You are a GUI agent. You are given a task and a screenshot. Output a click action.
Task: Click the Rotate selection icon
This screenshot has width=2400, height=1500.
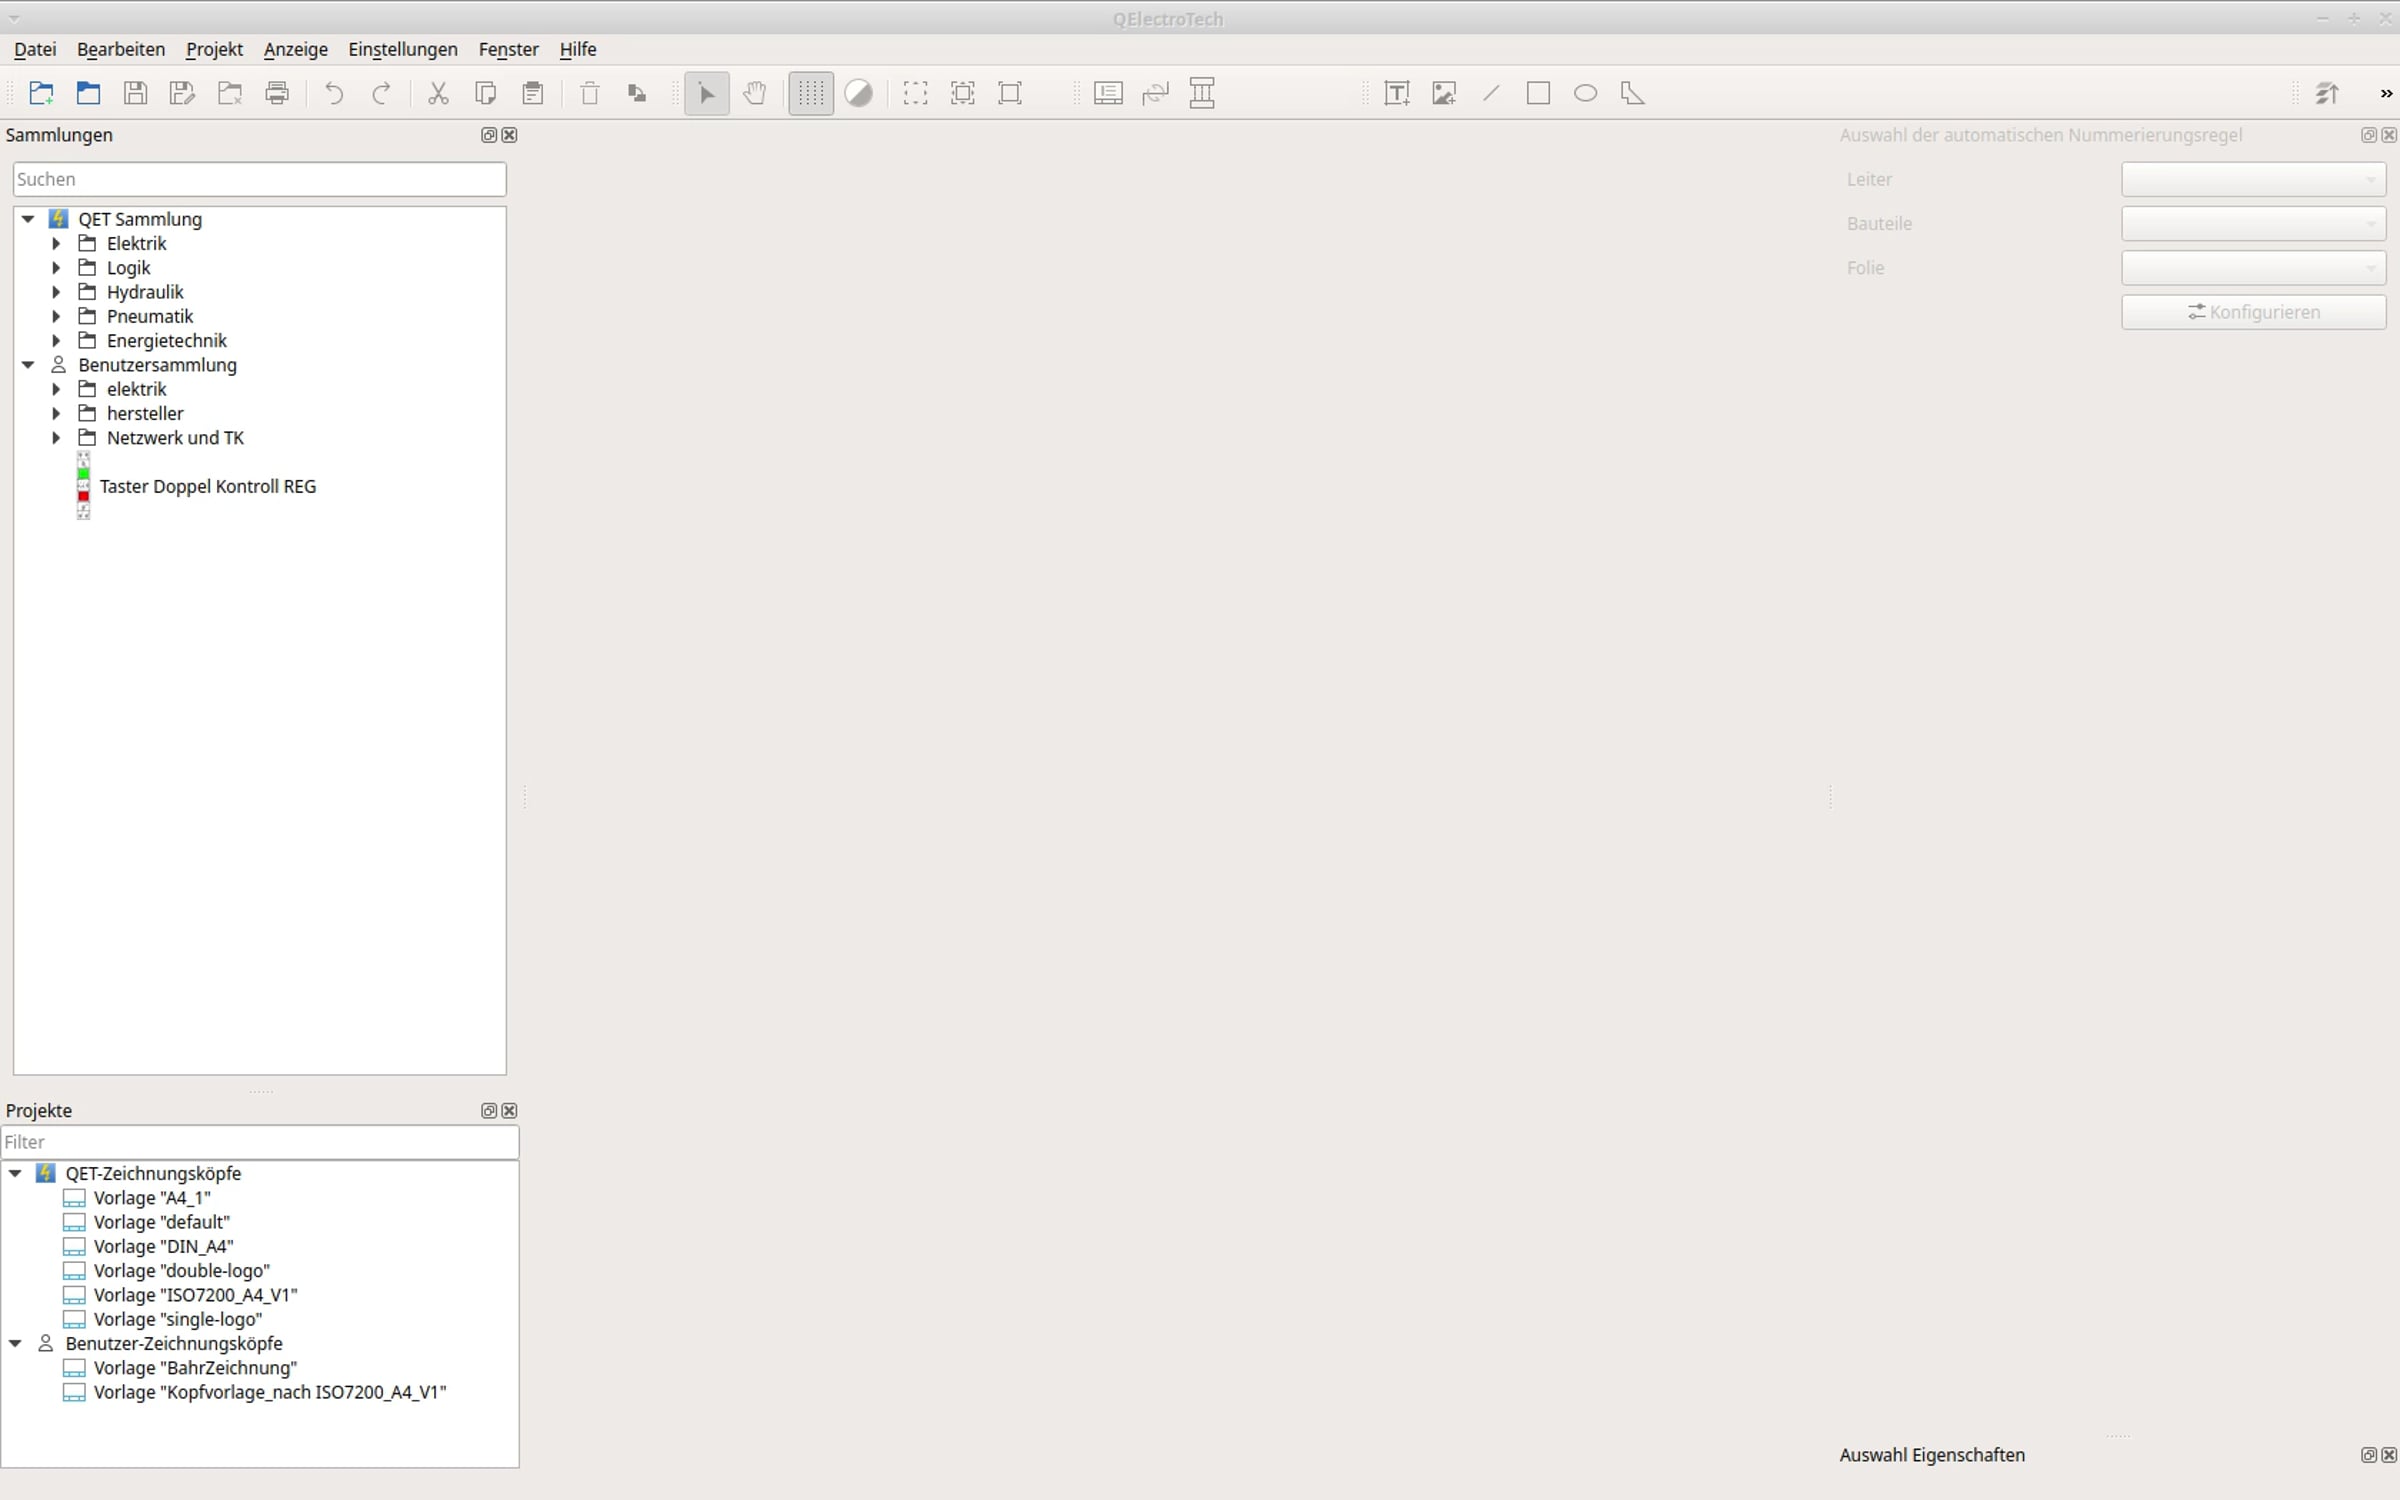coord(637,93)
